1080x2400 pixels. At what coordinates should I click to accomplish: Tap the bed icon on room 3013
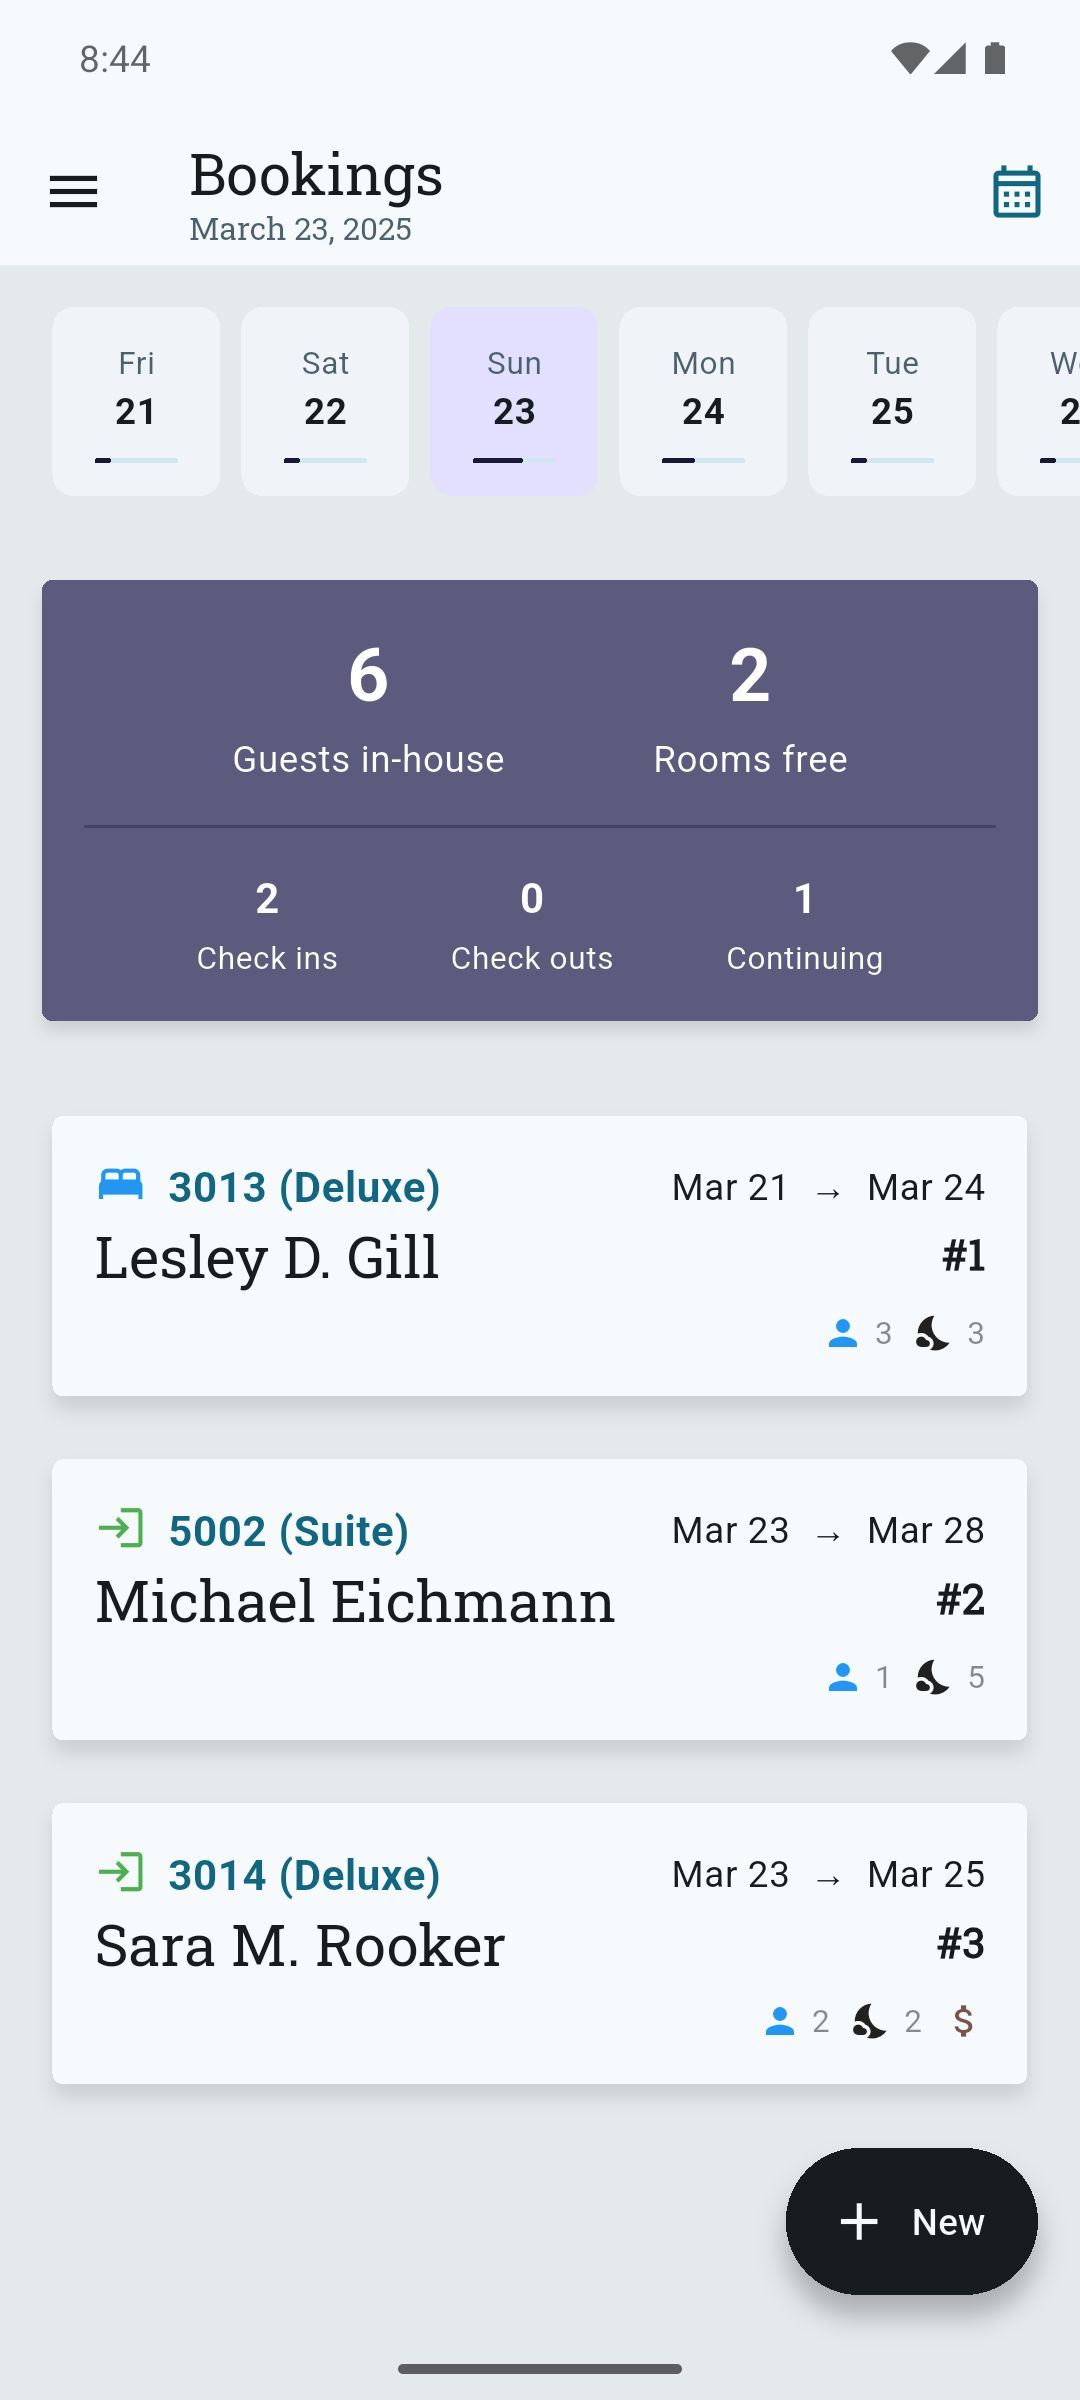click(x=121, y=1185)
